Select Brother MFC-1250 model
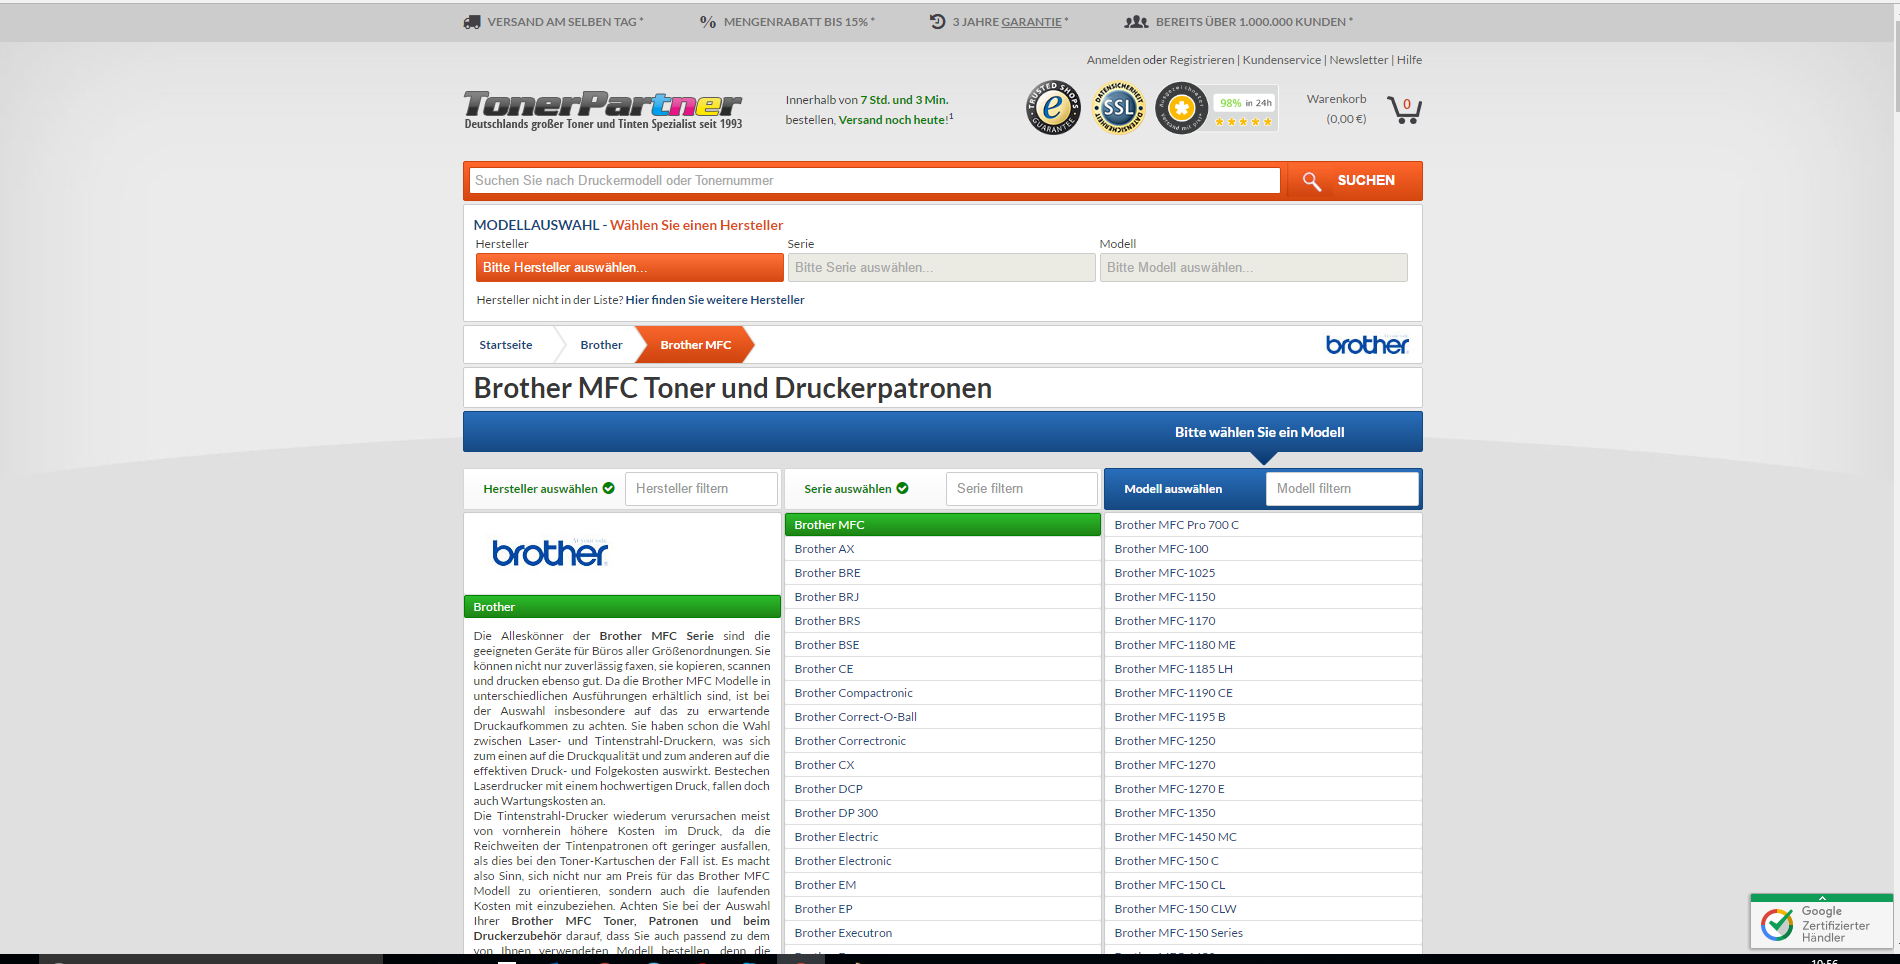 (x=1165, y=741)
